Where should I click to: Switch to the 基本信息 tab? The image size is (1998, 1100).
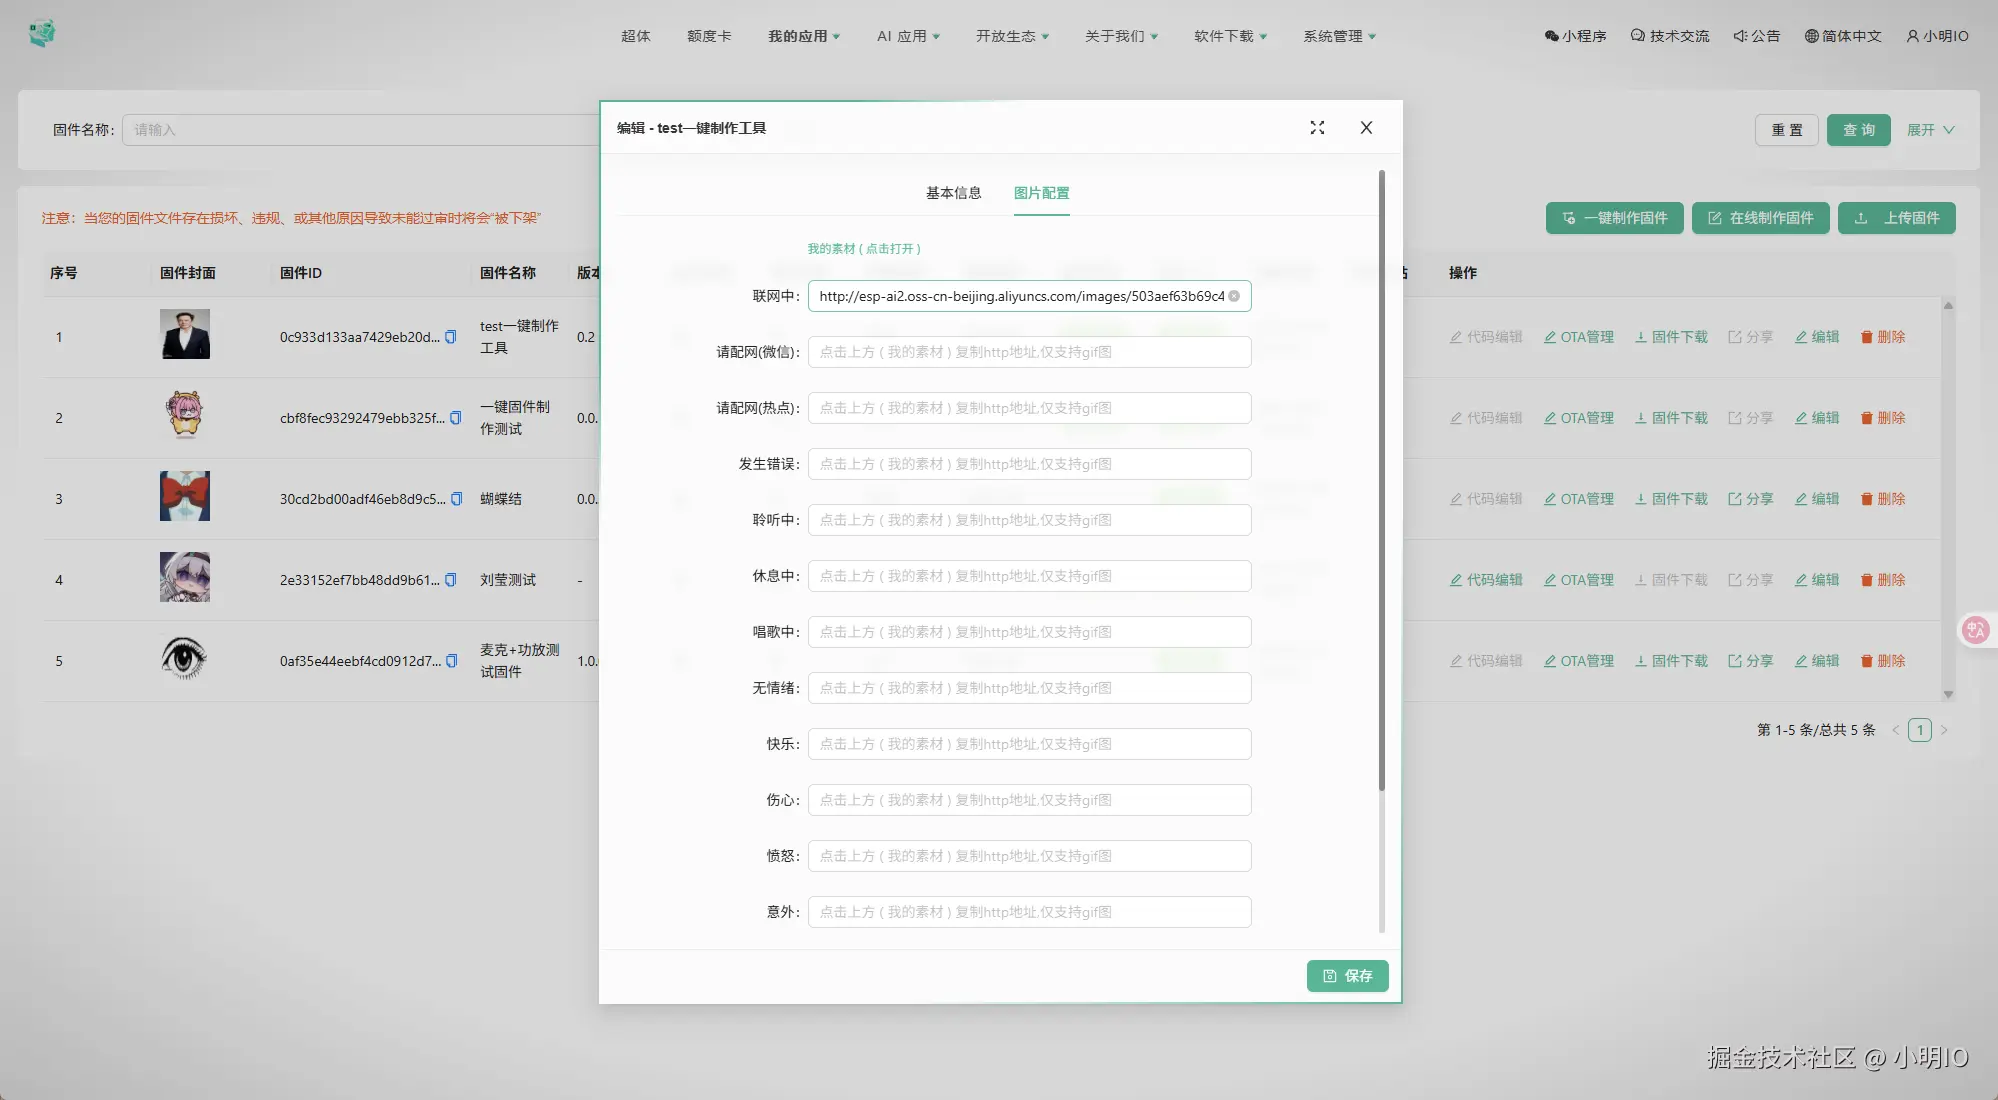953,193
